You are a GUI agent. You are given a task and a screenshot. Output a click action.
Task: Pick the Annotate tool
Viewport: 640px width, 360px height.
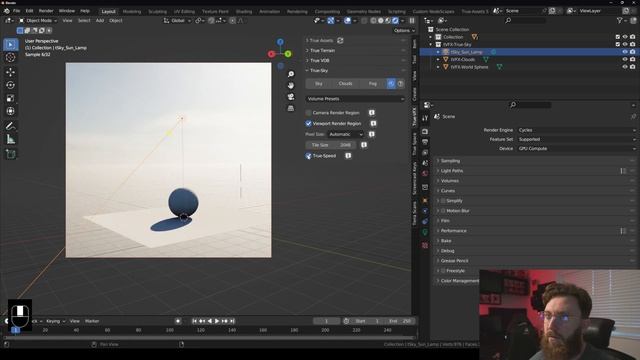11,126
